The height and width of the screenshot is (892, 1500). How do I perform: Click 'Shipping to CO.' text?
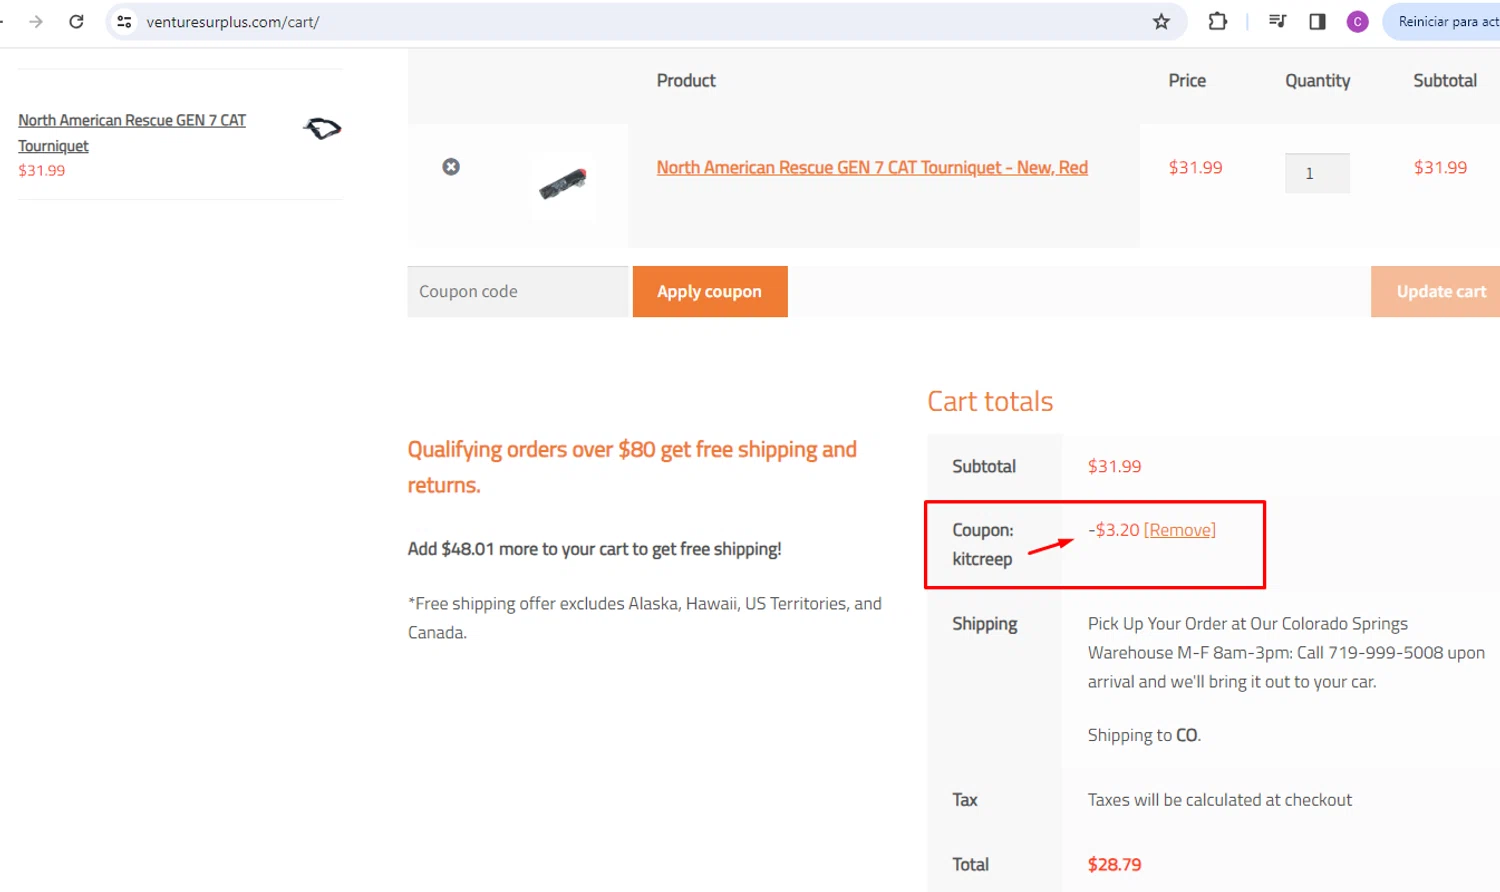(x=1144, y=736)
